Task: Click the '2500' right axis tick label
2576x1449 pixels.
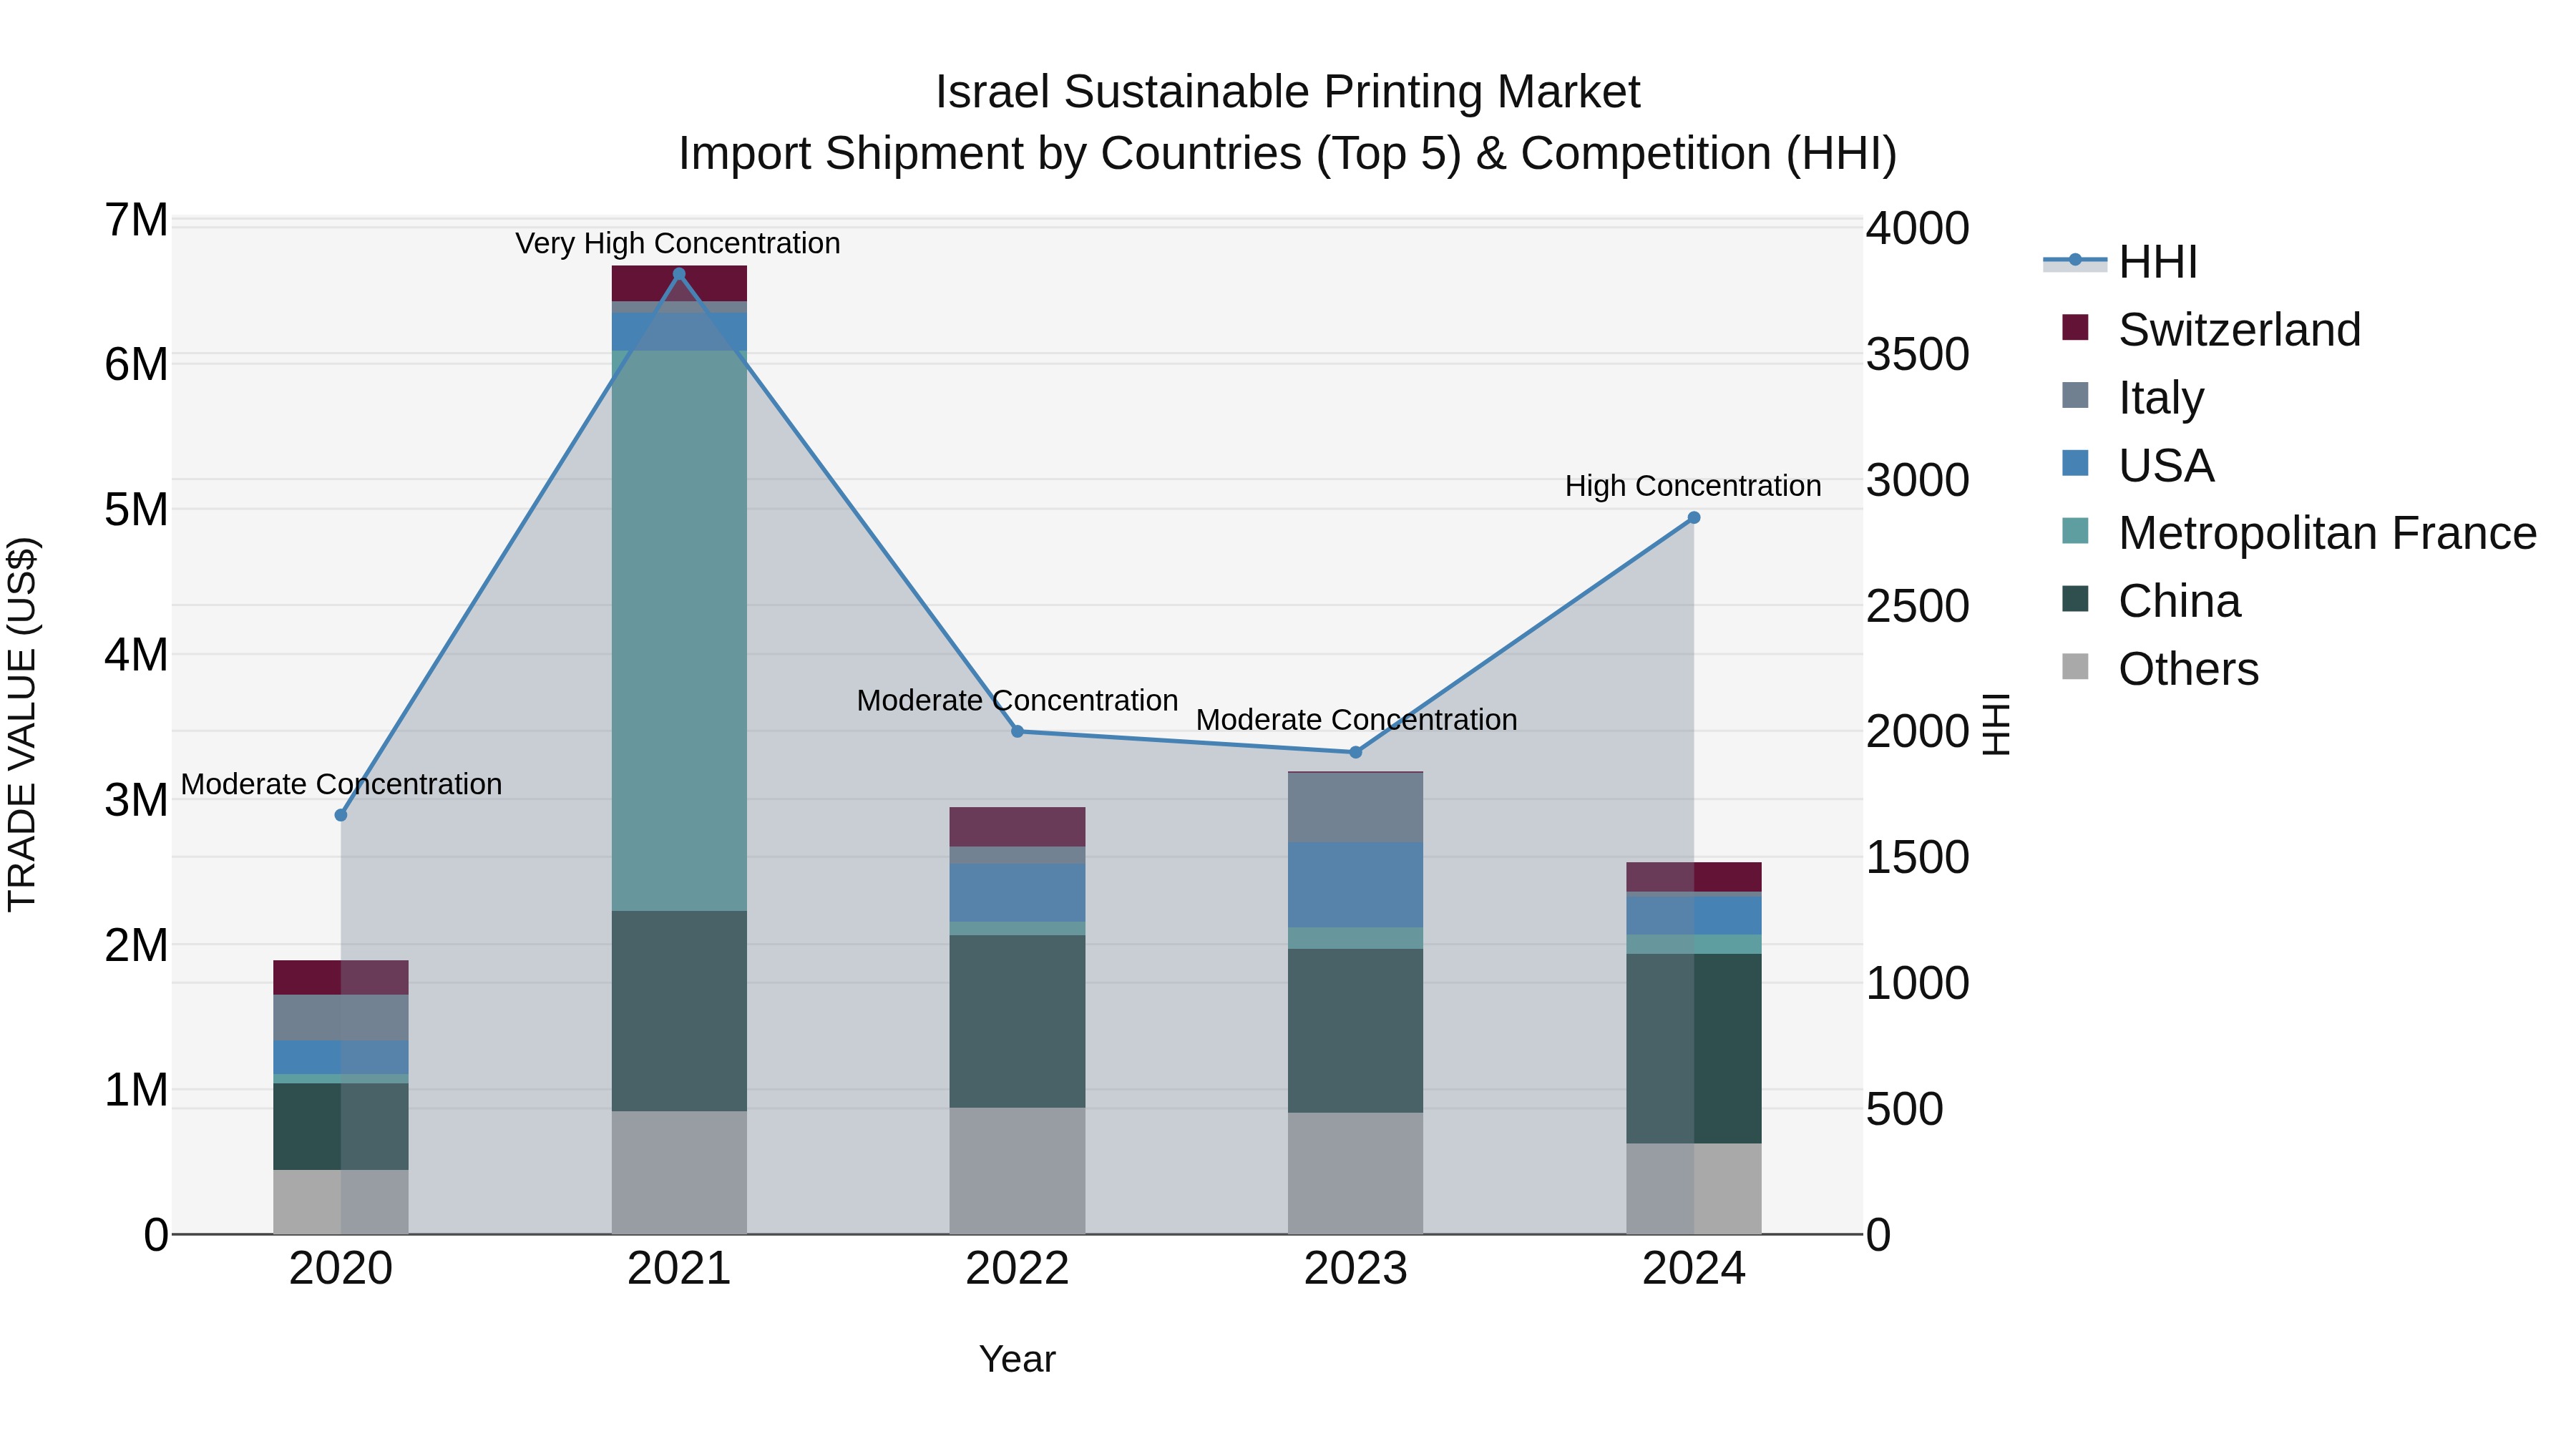Action: click(x=1918, y=606)
